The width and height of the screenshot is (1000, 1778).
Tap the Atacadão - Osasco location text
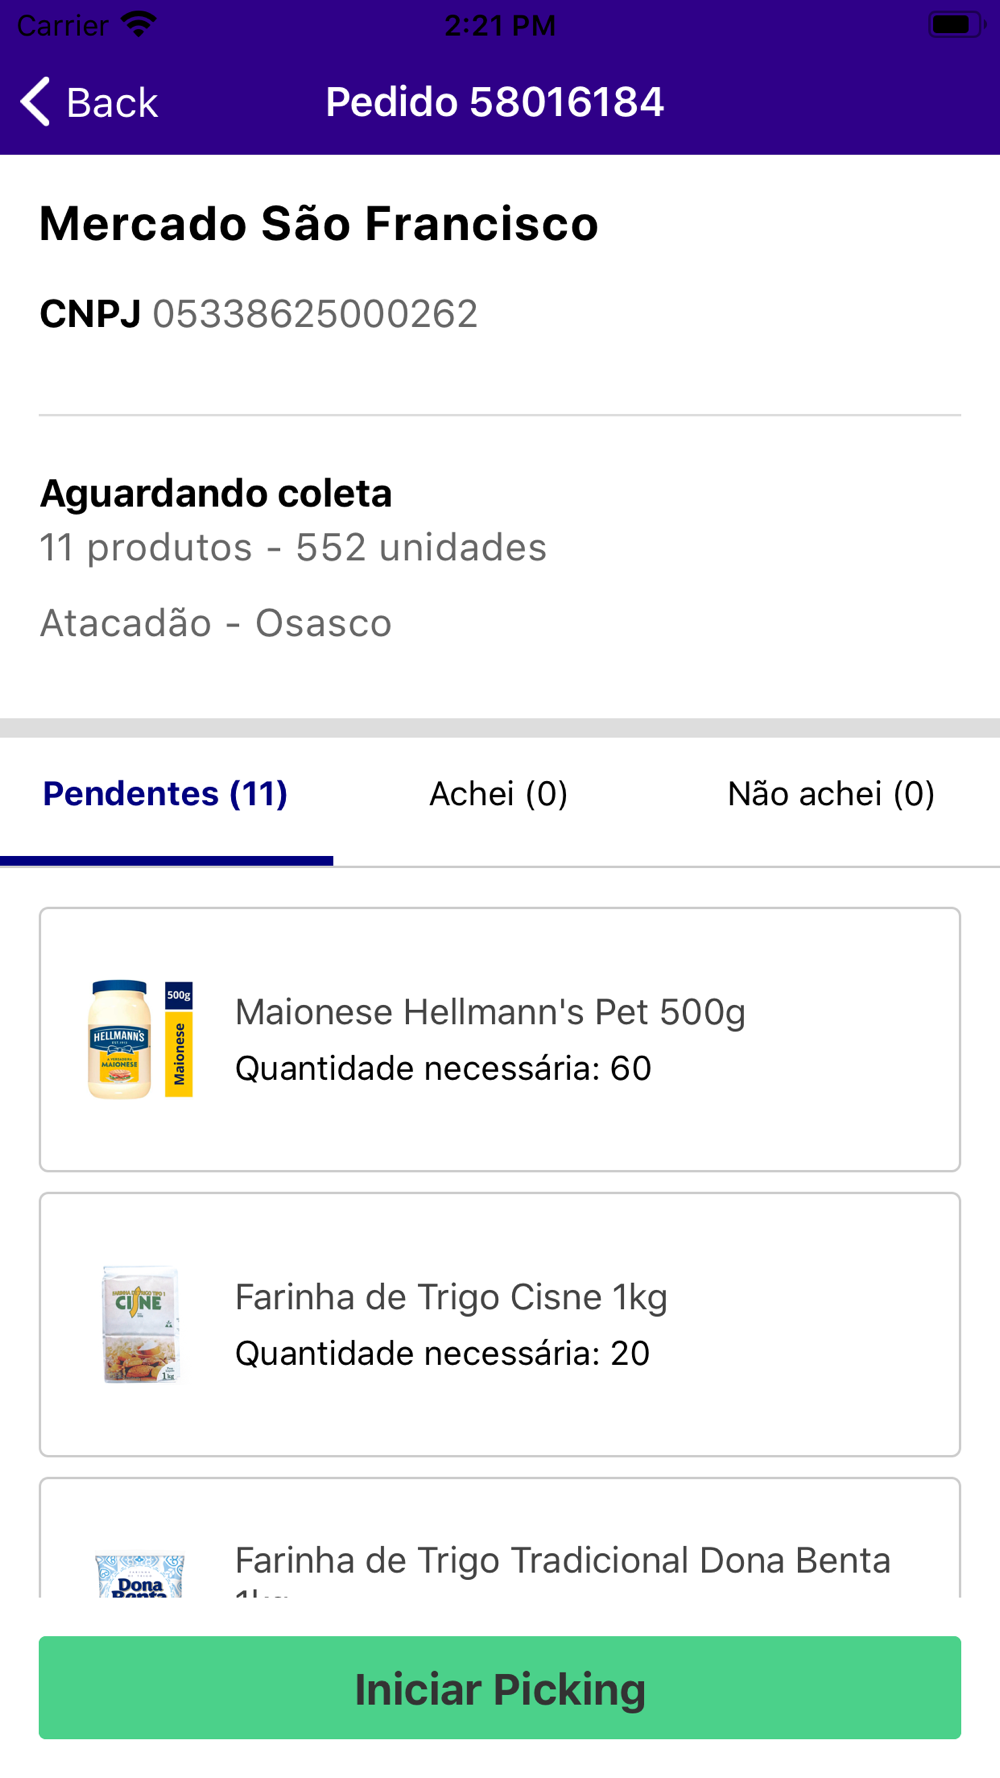(x=216, y=623)
